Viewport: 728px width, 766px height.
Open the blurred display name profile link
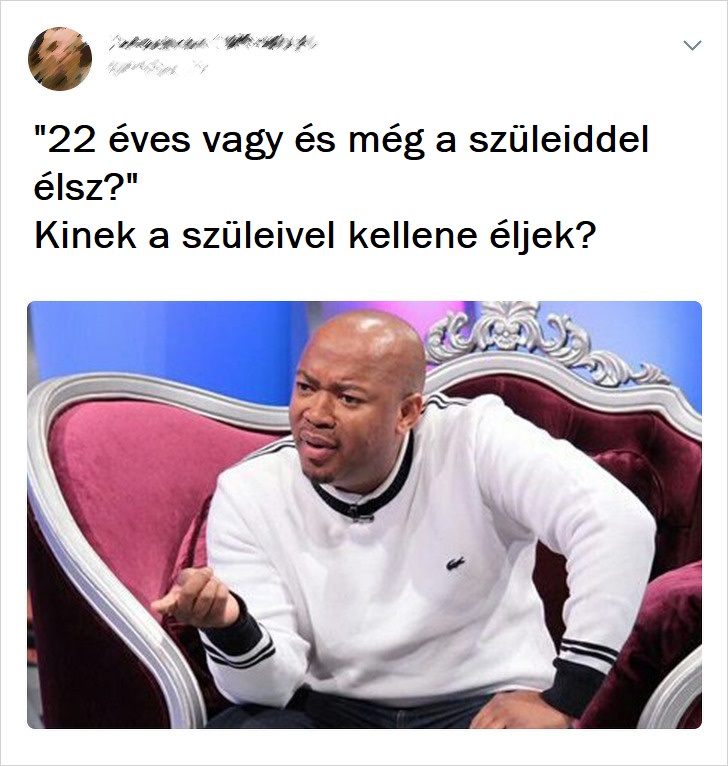coord(212,43)
